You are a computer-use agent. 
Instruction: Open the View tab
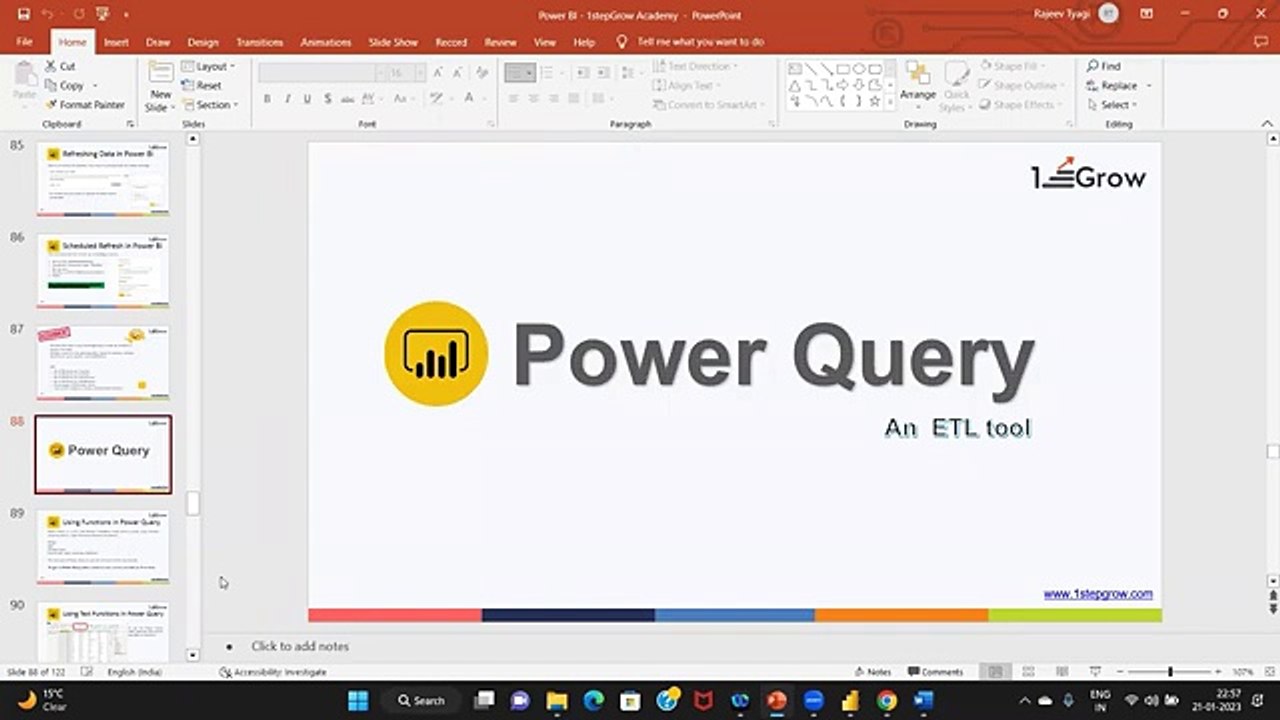544,42
